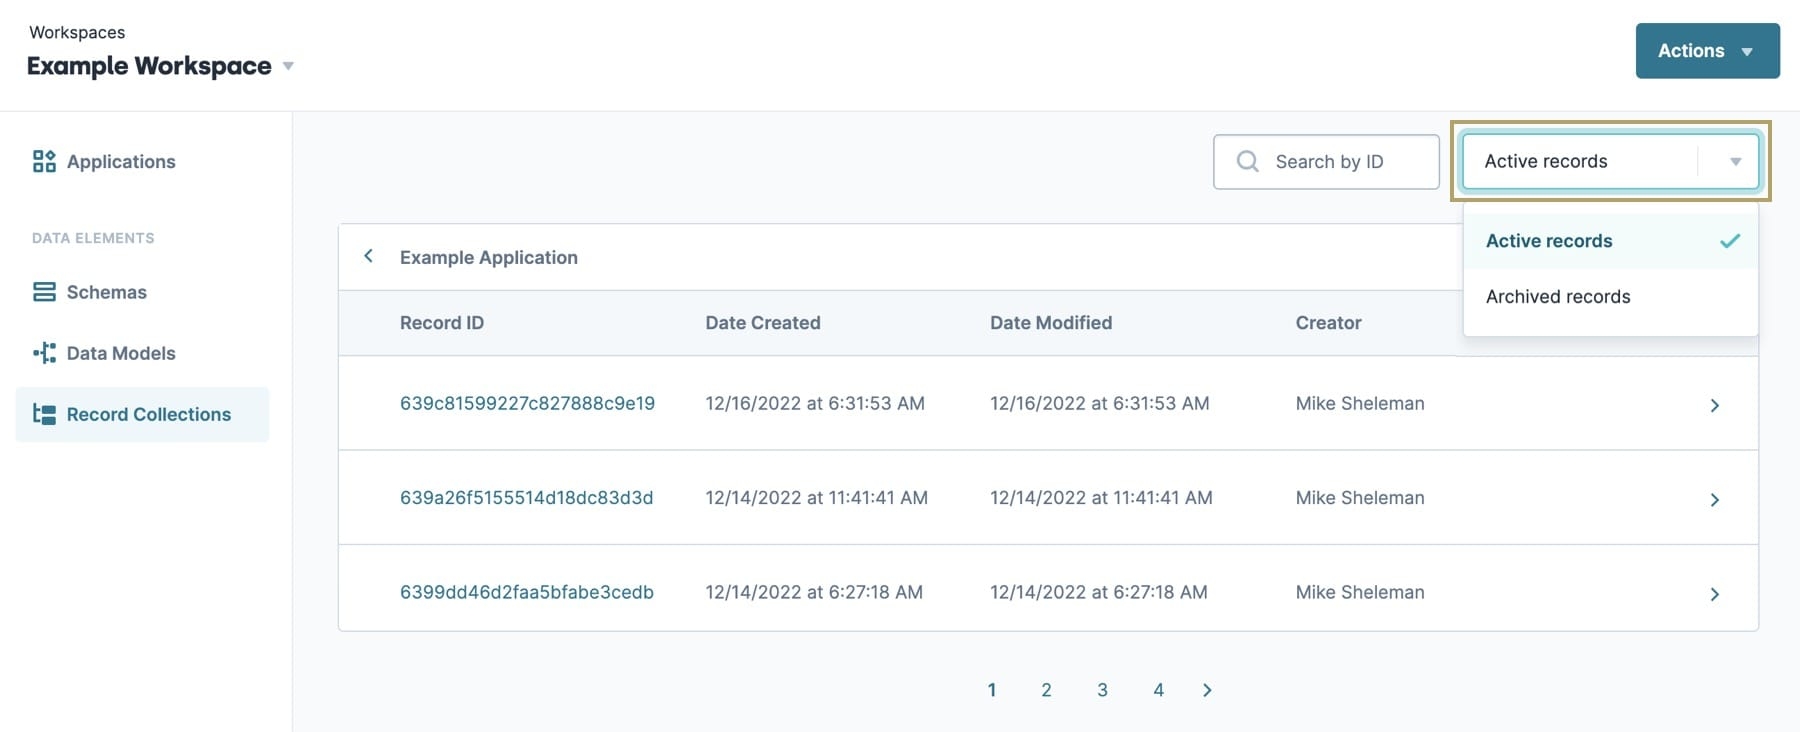Click the Data Models node icon
Image resolution: width=1800 pixels, height=732 pixels.
tap(44, 353)
